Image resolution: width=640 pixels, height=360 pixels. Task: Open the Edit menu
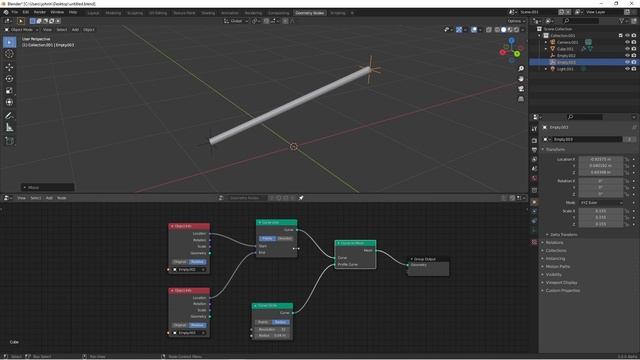26,12
